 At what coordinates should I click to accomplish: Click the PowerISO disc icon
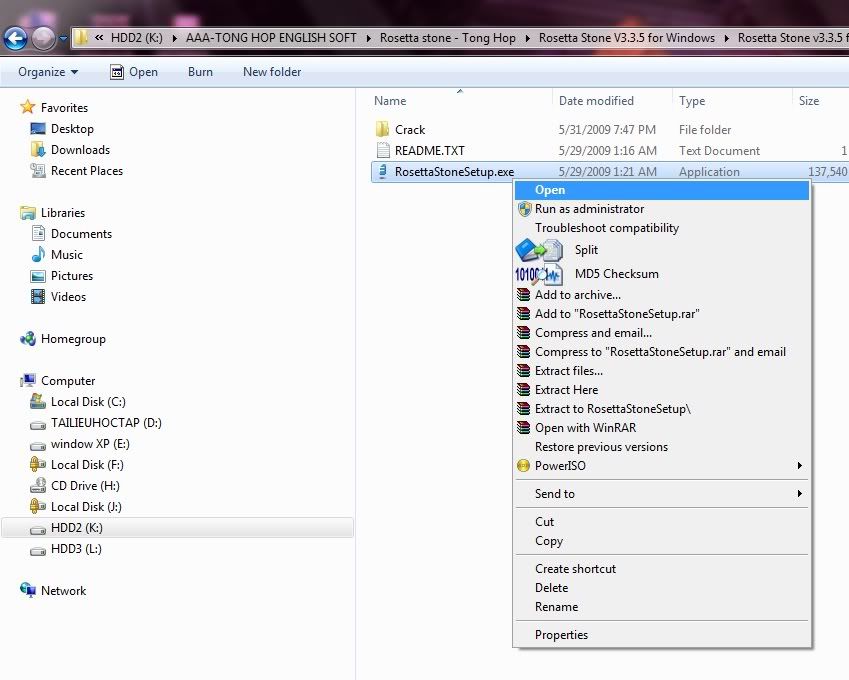point(524,466)
